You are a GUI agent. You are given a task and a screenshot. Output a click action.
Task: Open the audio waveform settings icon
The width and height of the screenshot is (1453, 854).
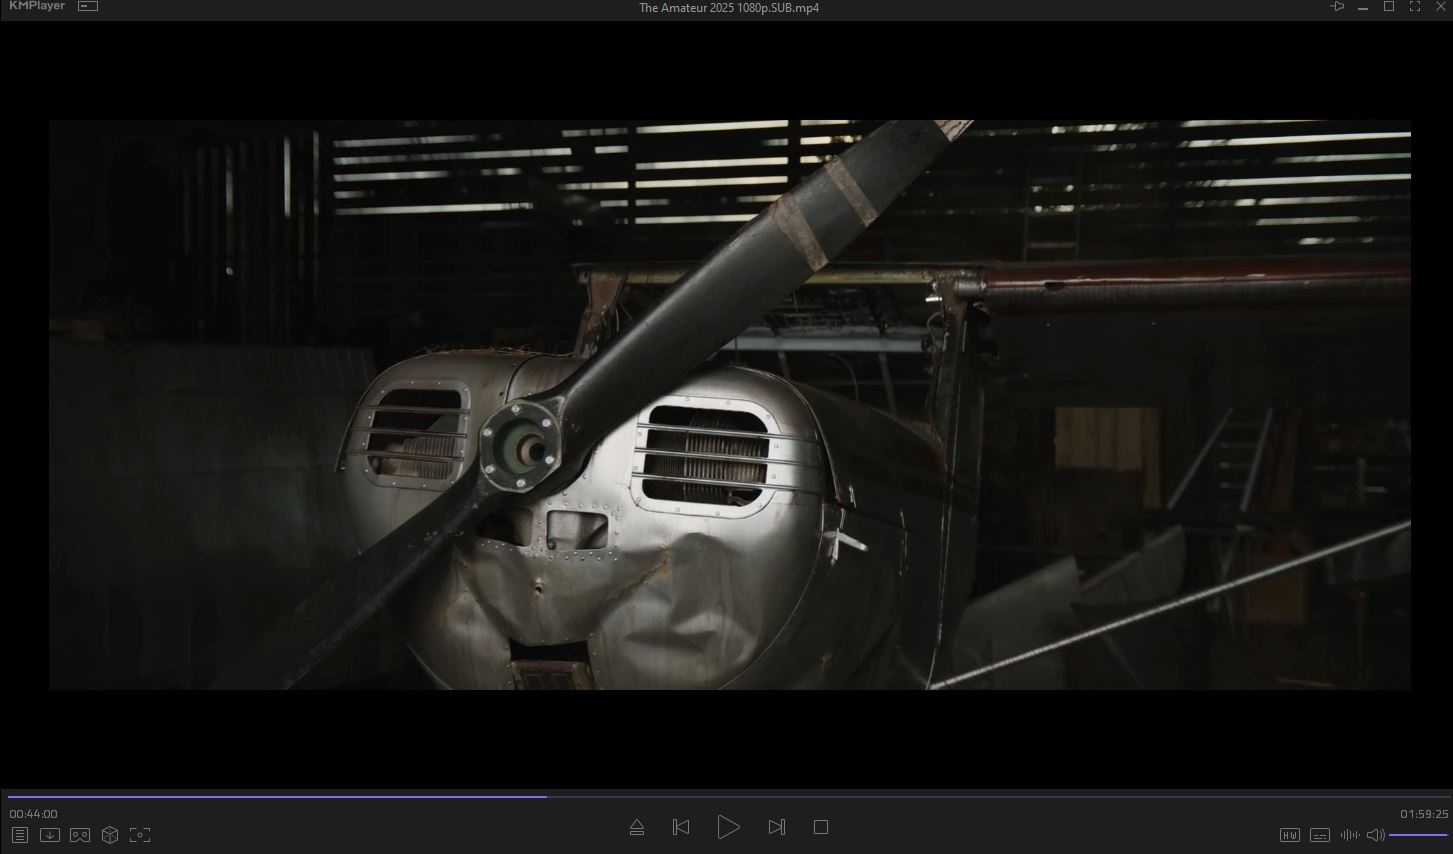point(1350,835)
